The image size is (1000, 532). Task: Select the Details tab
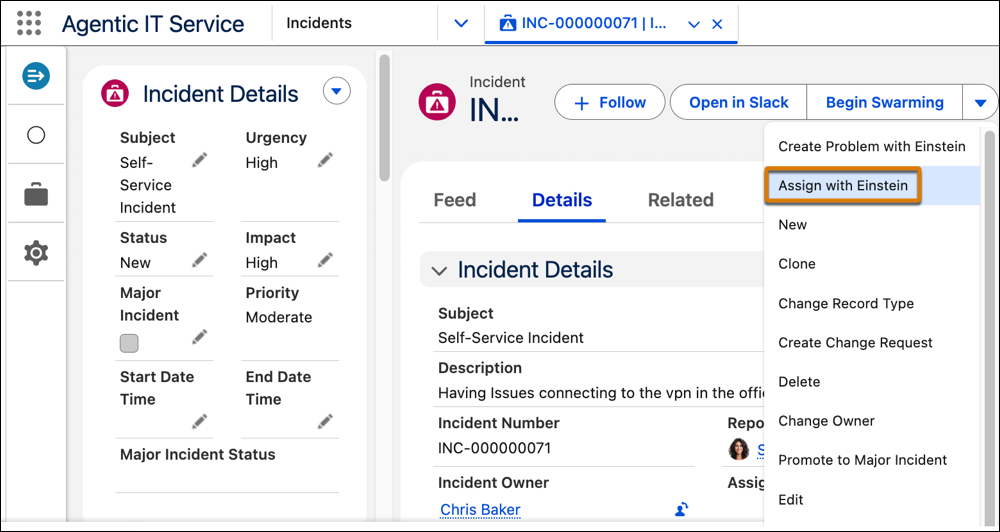562,200
